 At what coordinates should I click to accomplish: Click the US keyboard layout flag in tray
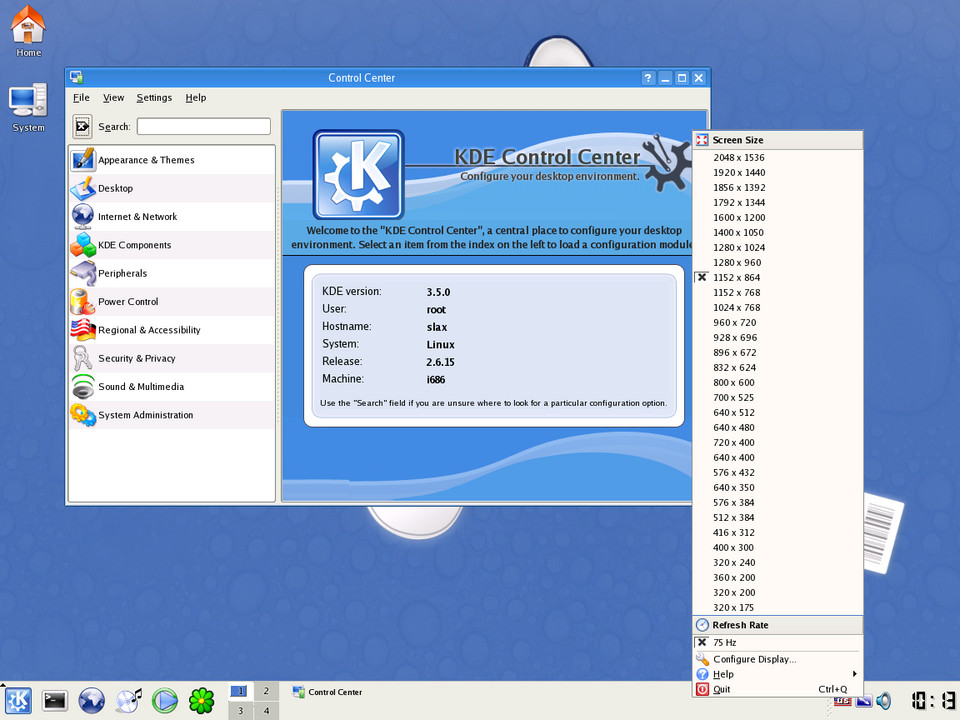(x=842, y=702)
